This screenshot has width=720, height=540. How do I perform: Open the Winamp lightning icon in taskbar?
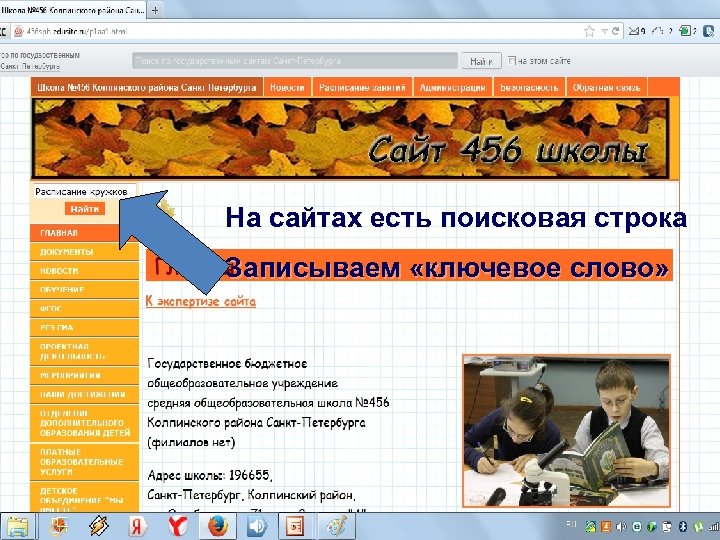pos(98,527)
